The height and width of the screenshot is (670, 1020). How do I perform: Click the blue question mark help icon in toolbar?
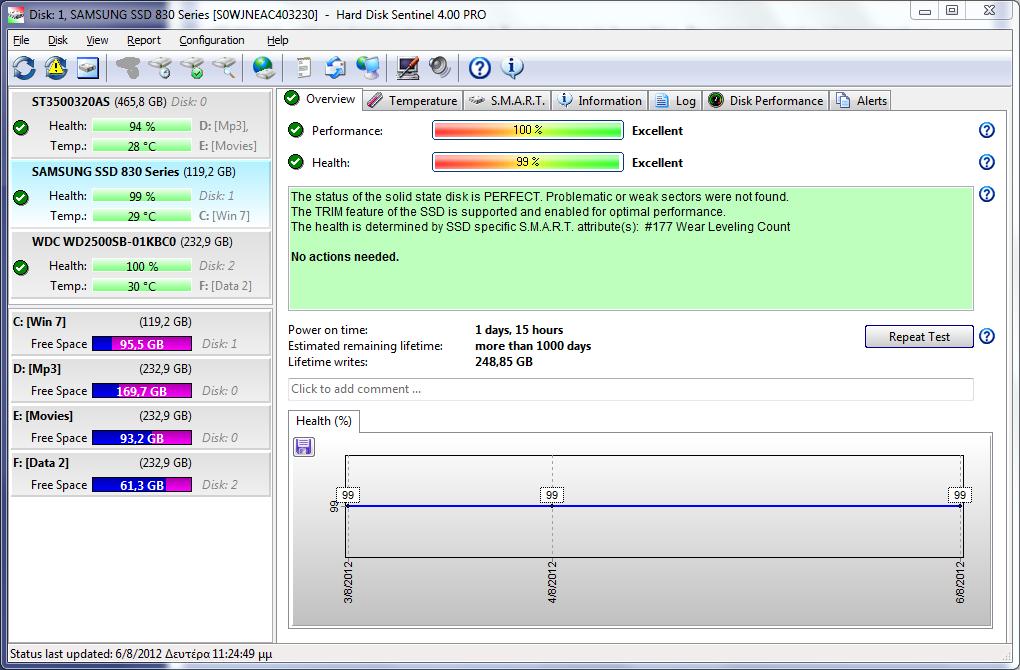point(479,68)
